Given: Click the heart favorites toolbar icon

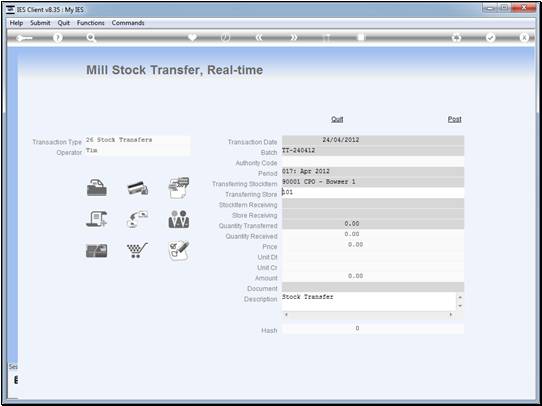Looking at the screenshot, I should coord(193,38).
